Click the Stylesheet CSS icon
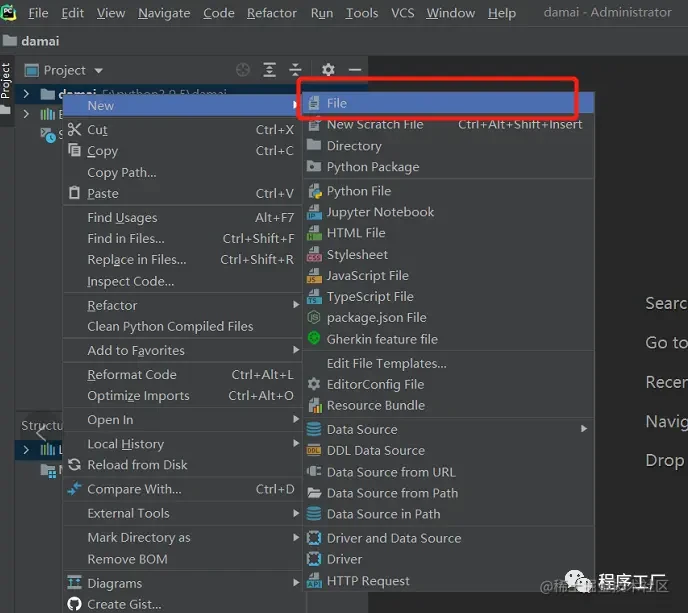 click(314, 255)
